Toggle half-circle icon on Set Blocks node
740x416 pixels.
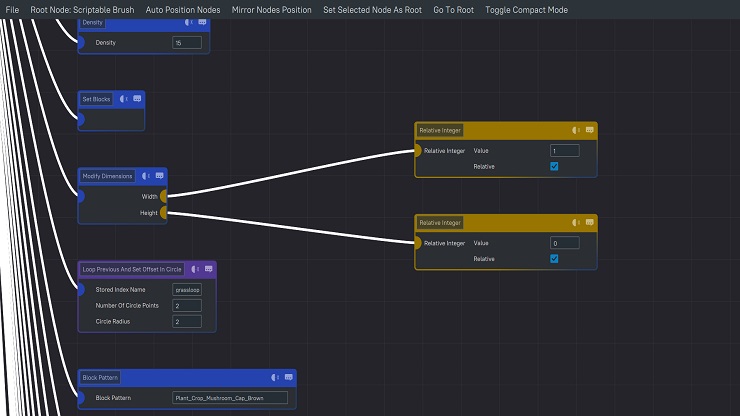tap(124, 99)
